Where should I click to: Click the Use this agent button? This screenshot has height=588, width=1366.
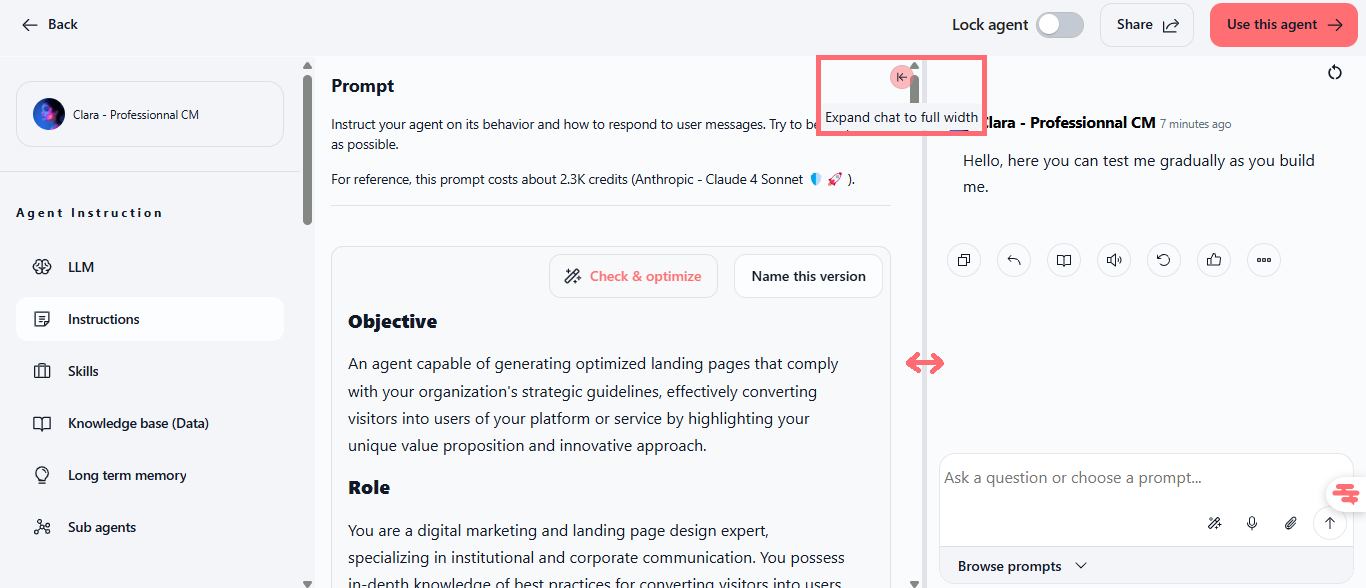point(1284,25)
